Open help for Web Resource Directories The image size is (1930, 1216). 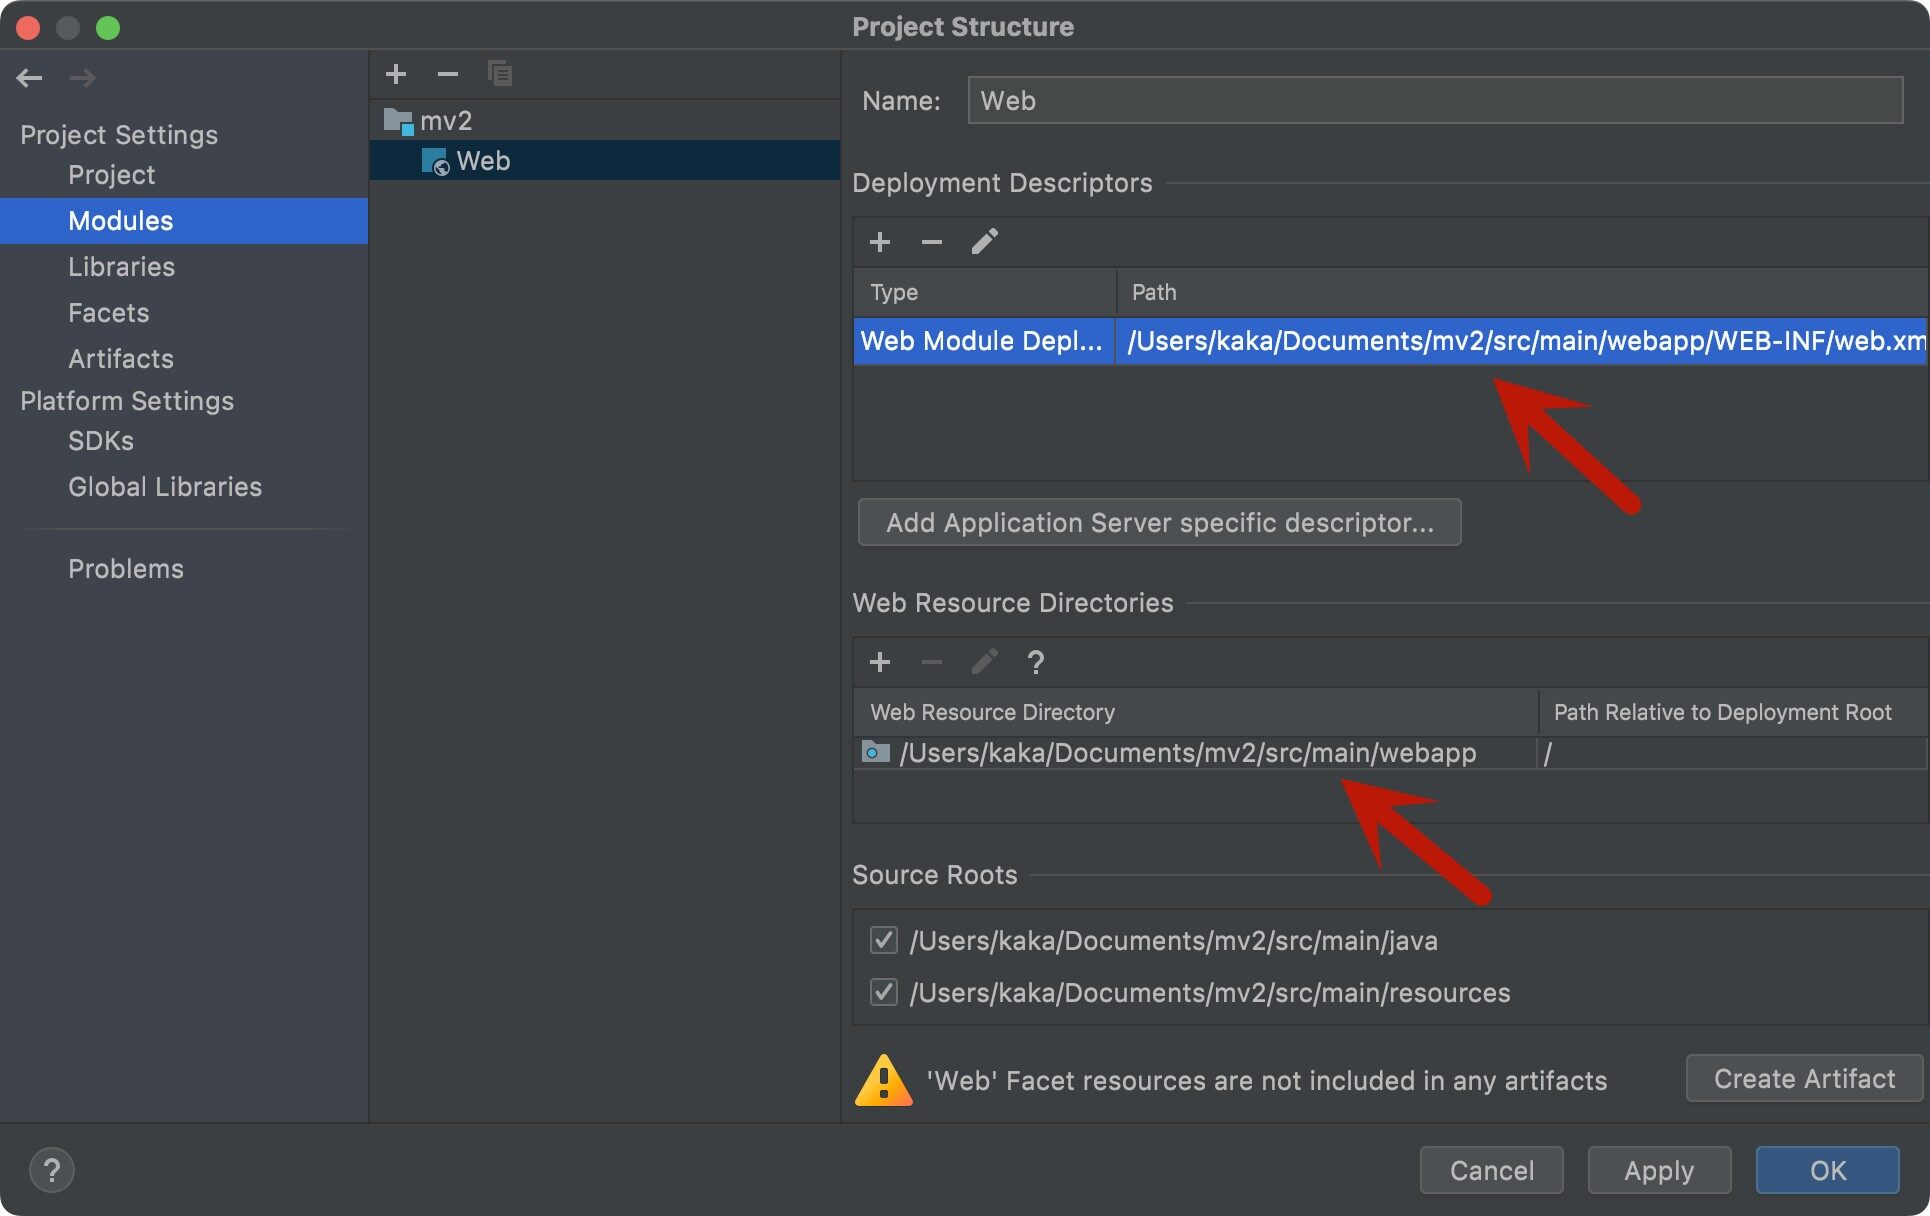click(x=1035, y=662)
